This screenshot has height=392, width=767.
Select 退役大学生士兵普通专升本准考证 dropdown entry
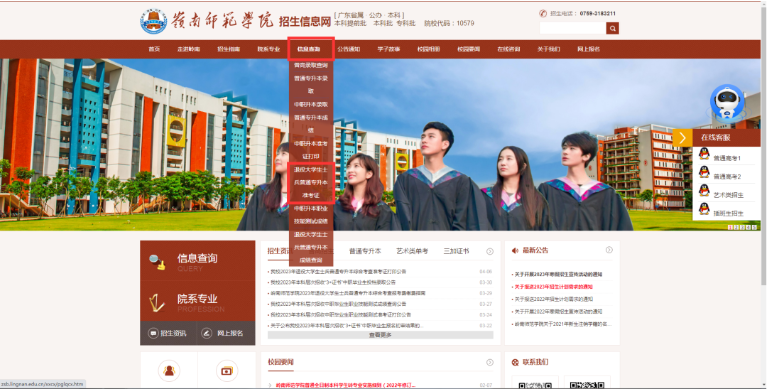pyautogui.click(x=311, y=183)
